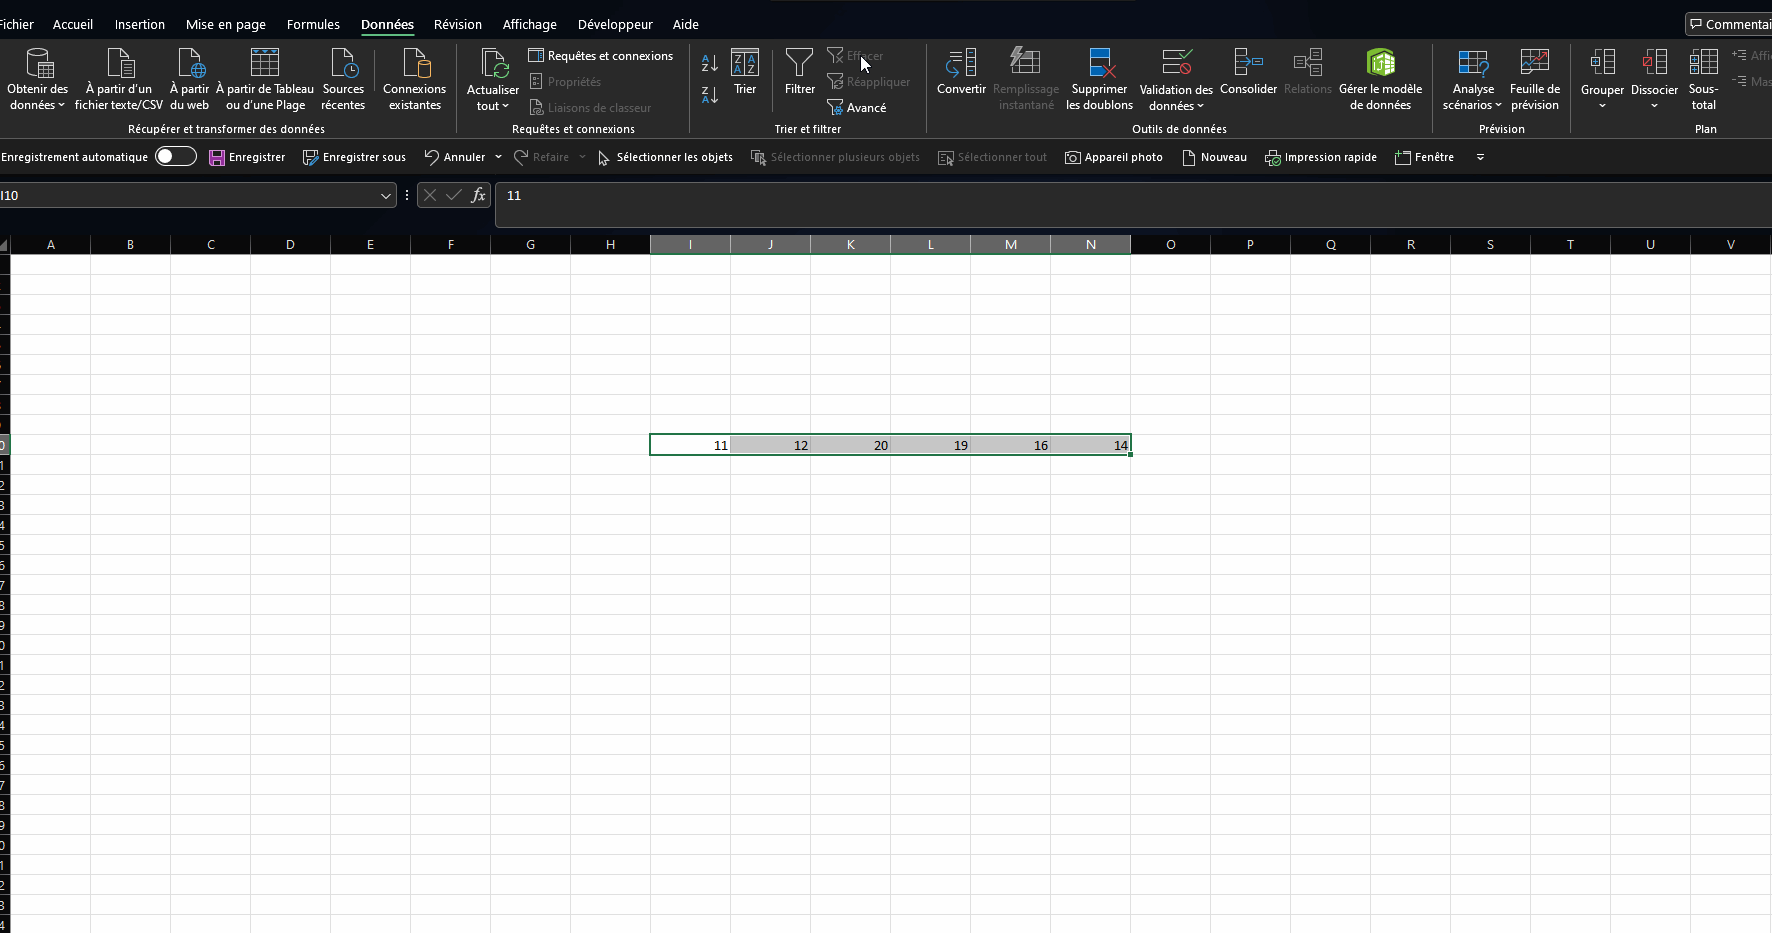Screen dimensions: 1772x933
Task: Click the Filtrer funnel icon
Action: 799,64
